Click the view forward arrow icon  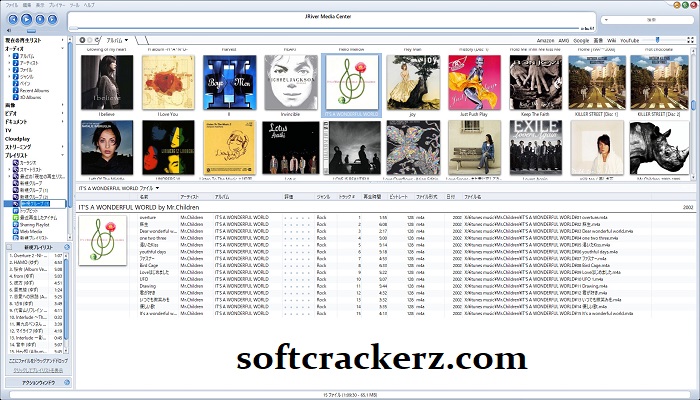(90, 40)
